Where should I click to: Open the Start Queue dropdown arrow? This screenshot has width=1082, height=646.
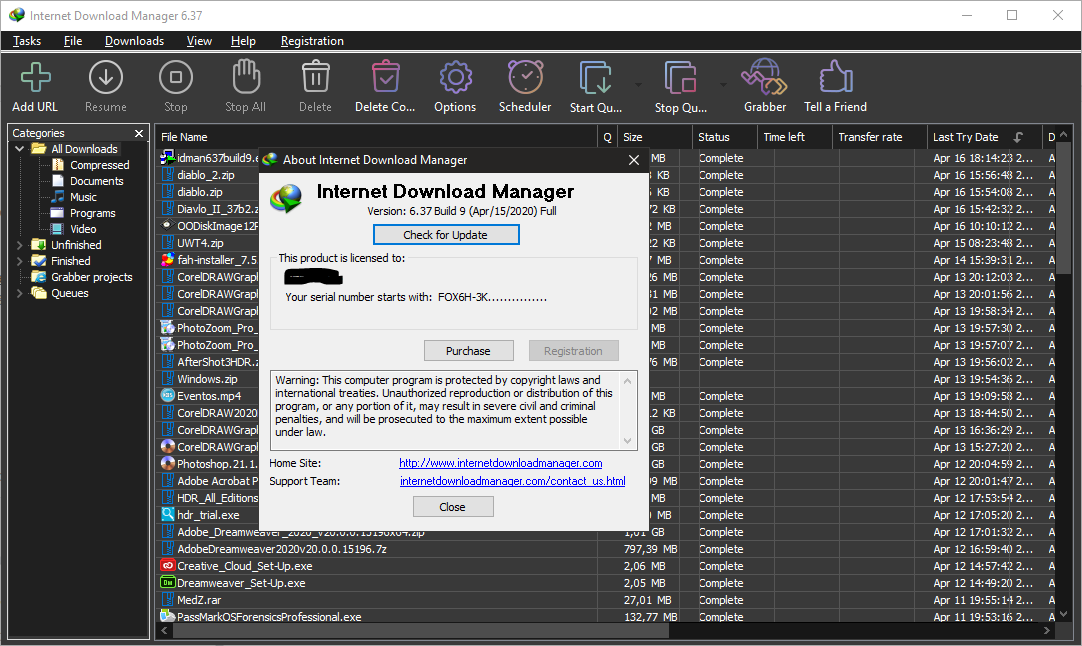(638, 85)
